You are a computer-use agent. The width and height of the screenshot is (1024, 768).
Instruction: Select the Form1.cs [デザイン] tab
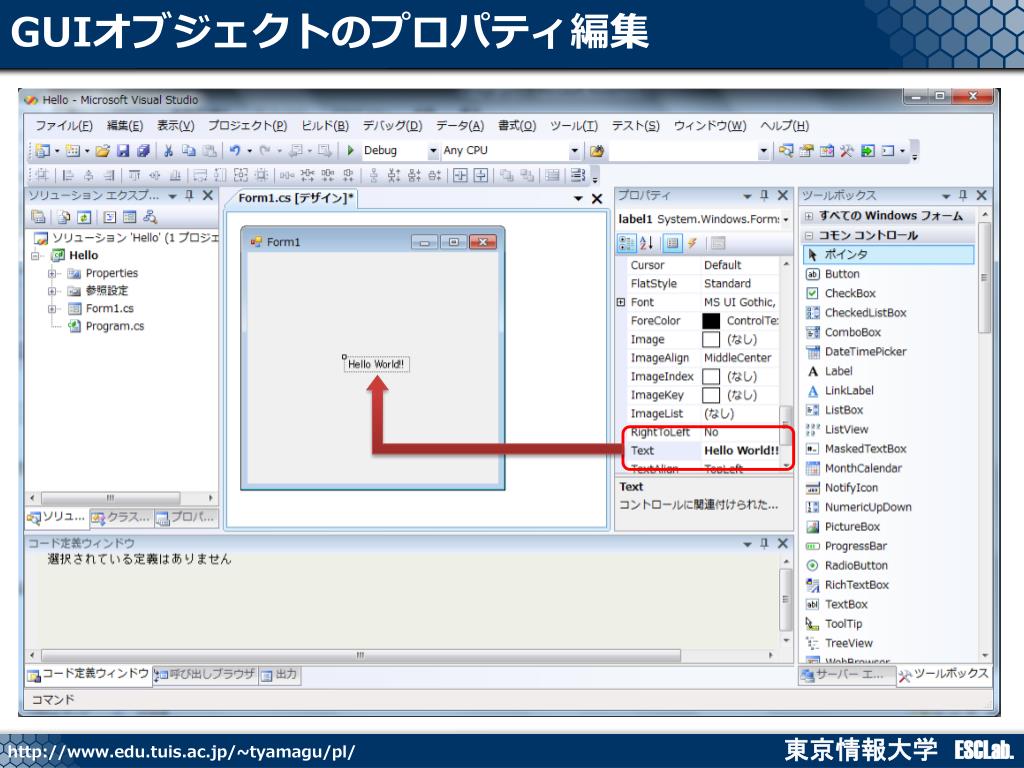tap(295, 198)
